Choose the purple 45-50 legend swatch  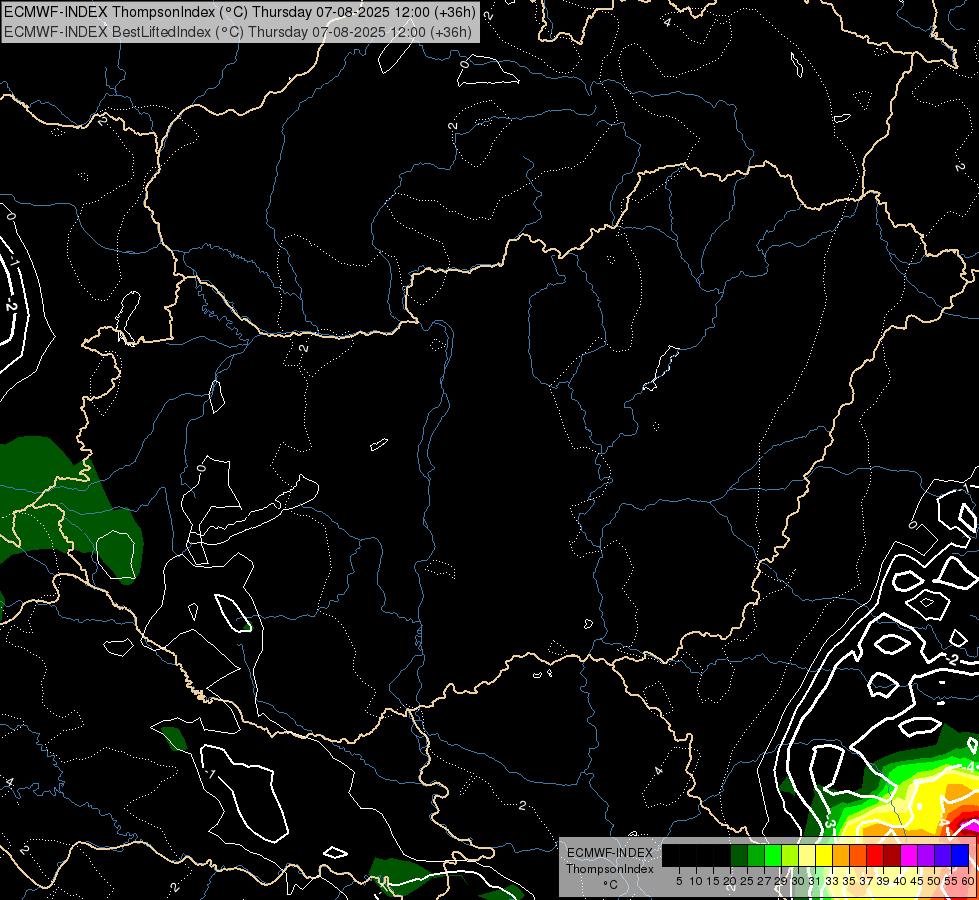click(926, 855)
